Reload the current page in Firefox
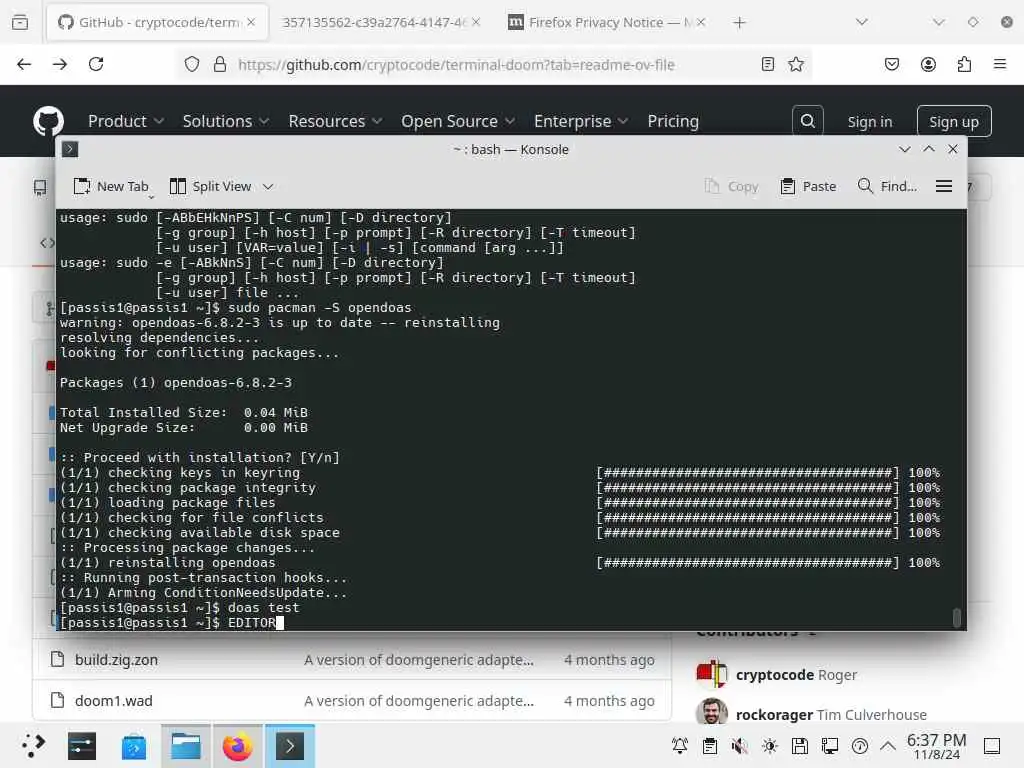1024x768 pixels. click(96, 64)
